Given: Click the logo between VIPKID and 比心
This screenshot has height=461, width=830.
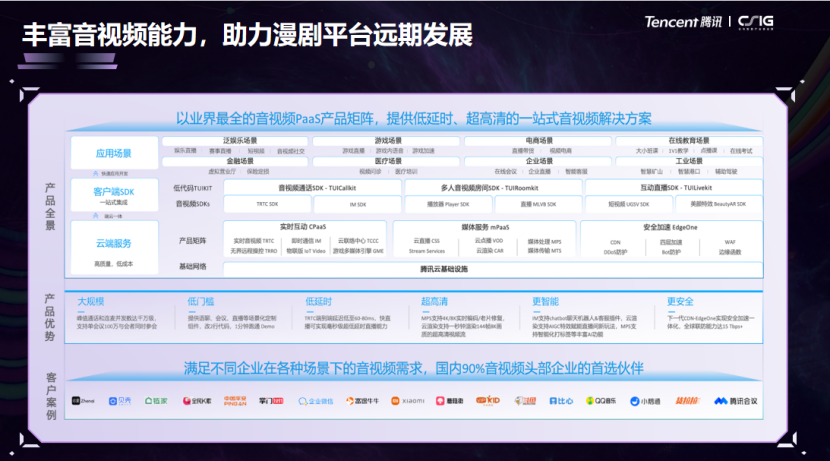Looking at the screenshot, I should [525, 401].
